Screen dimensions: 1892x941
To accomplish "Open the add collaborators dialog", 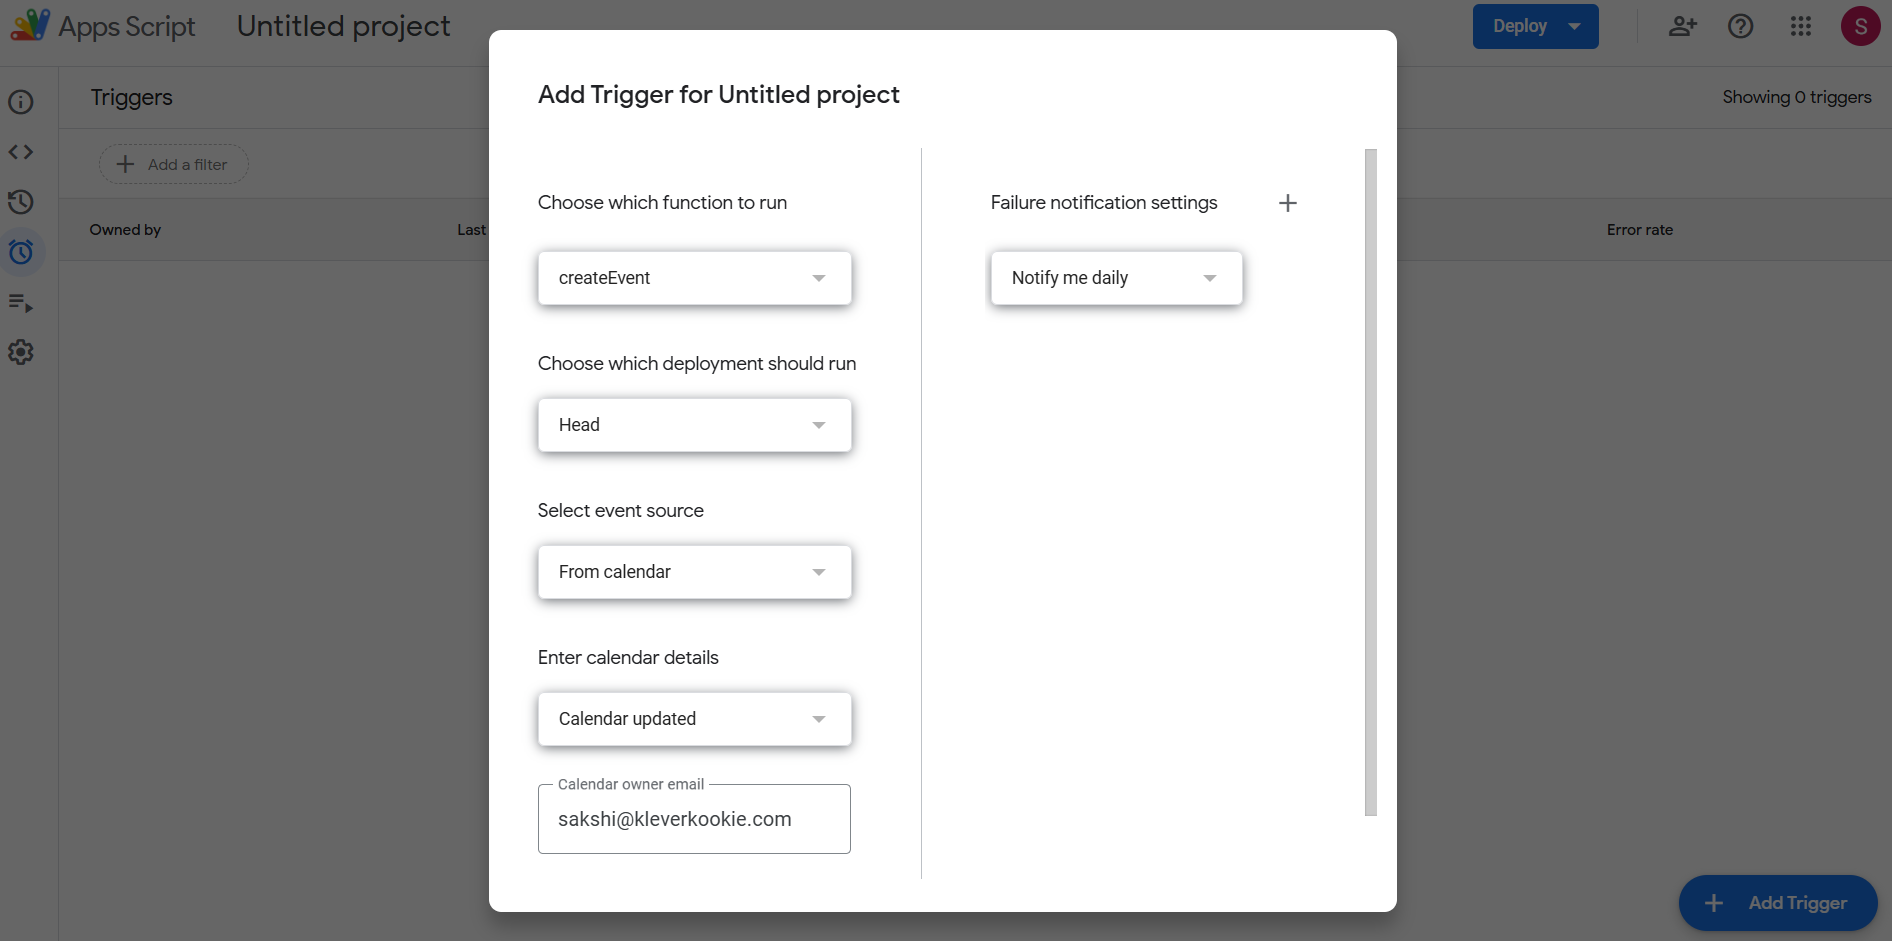I will click(x=1682, y=26).
